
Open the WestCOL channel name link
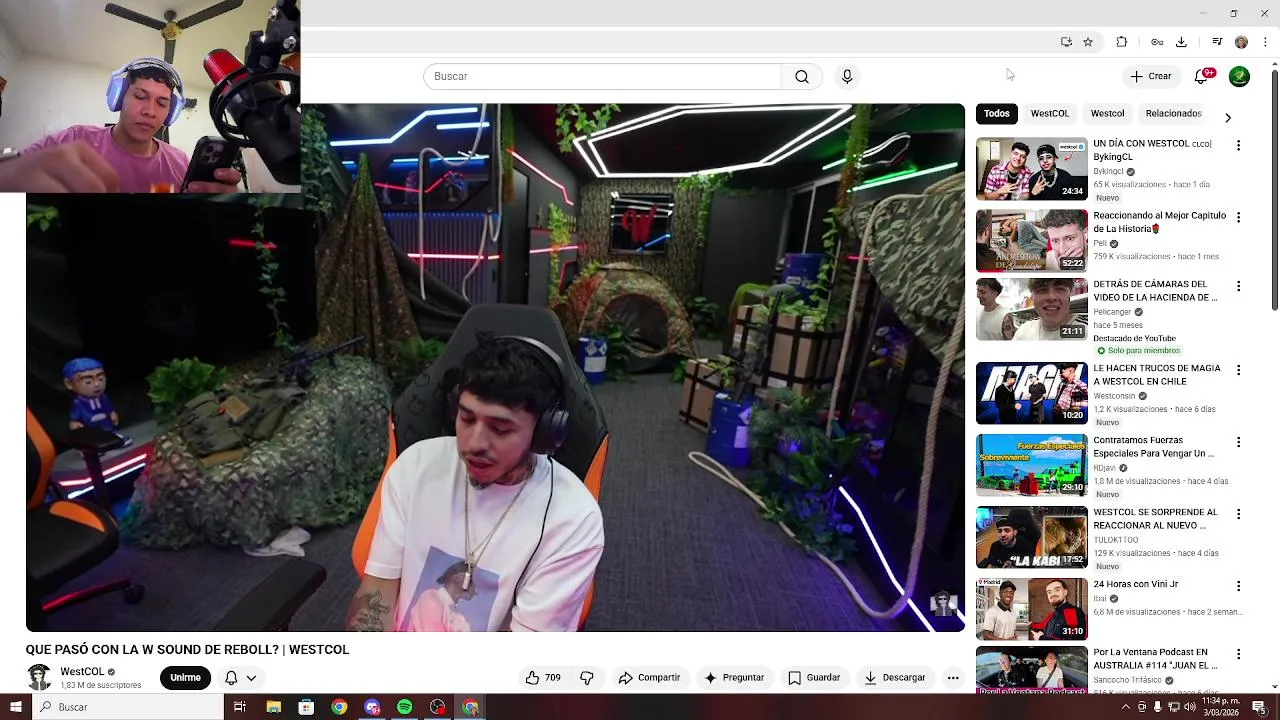pos(82,672)
